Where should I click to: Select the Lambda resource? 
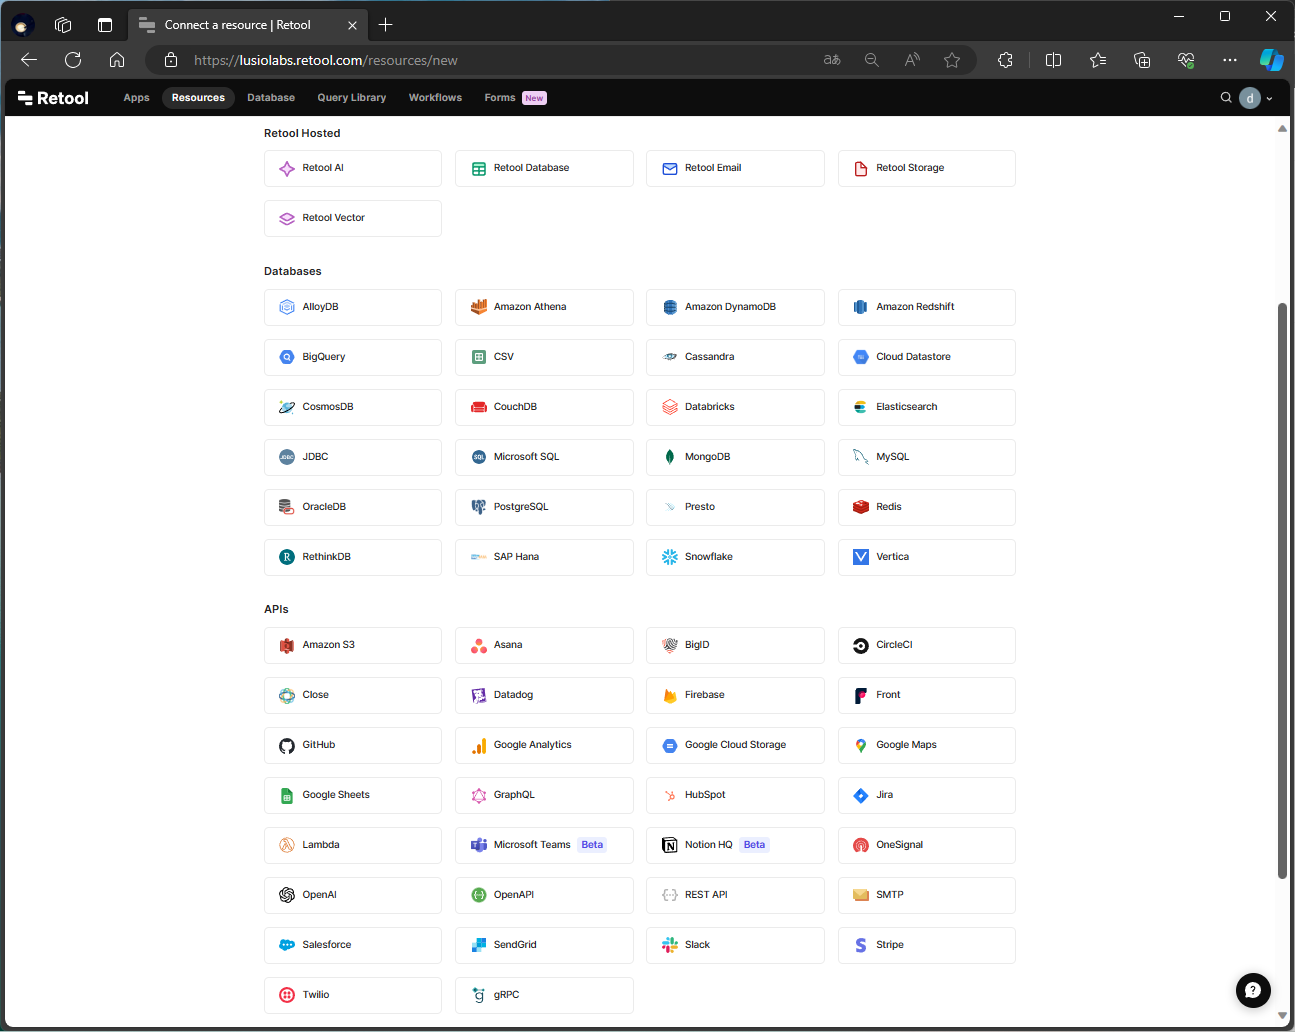coord(353,845)
